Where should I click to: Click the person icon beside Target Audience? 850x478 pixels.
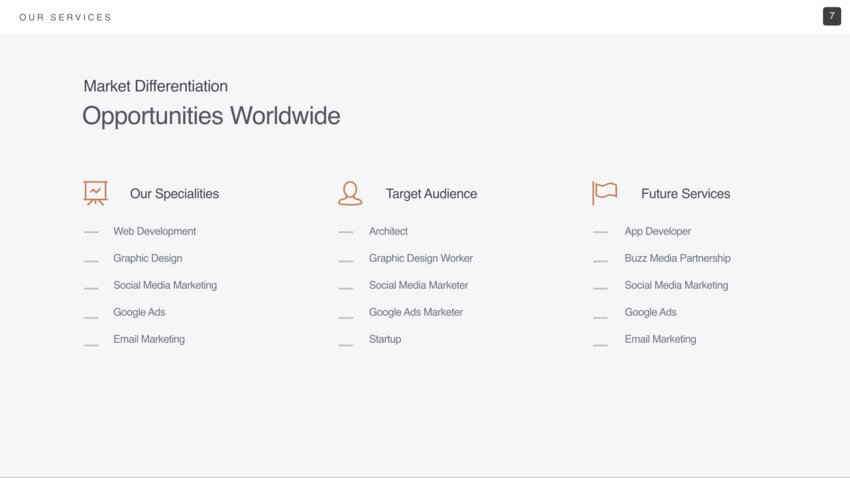click(350, 193)
